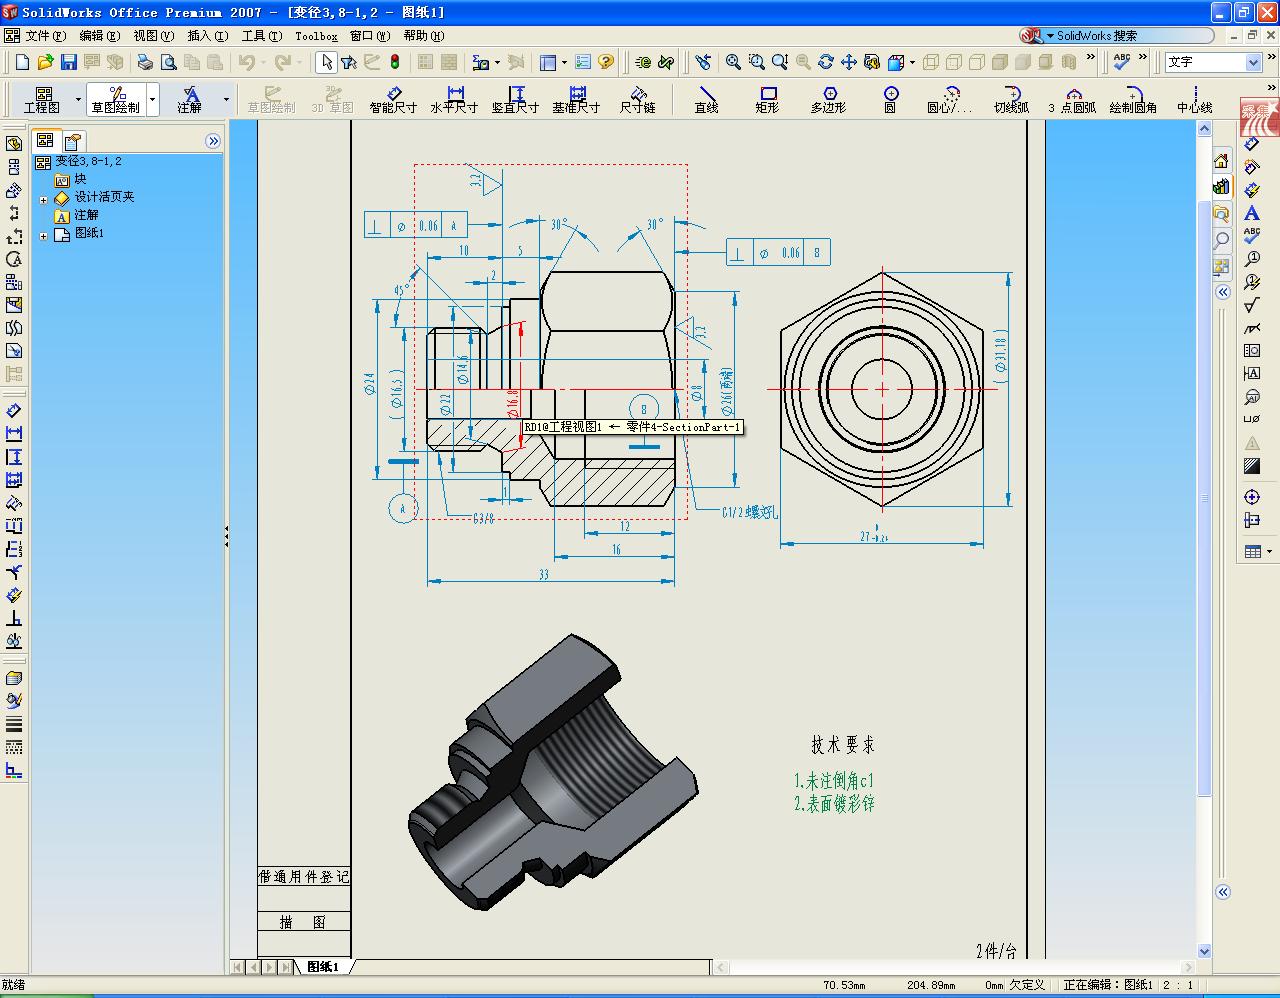Select the 竖直尺寸 vertical dimension tool
The width and height of the screenshot is (1280, 998).
(x=515, y=99)
